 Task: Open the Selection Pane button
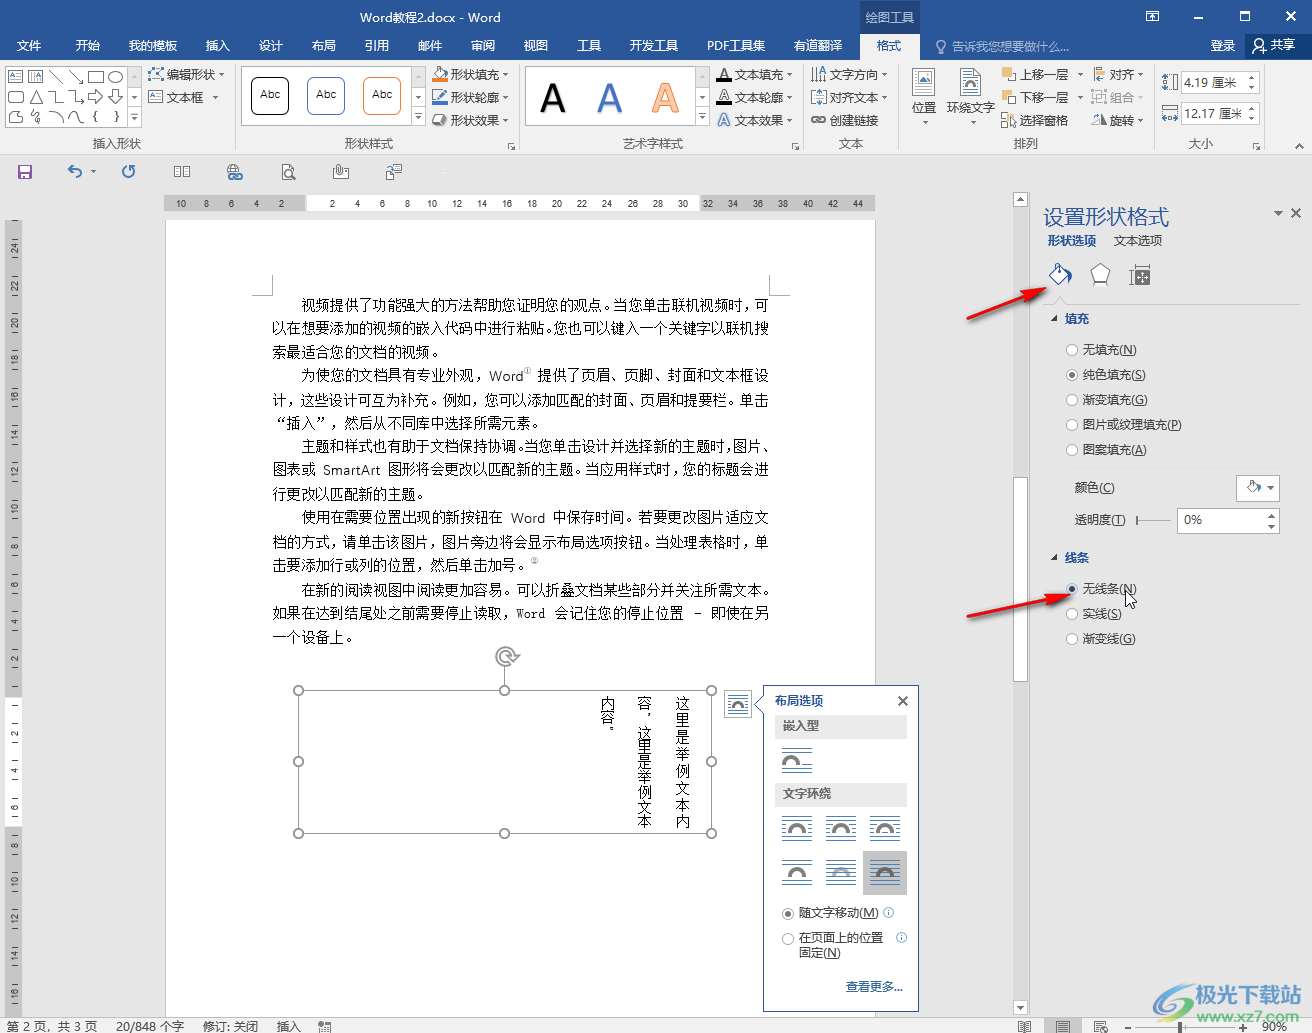(x=1034, y=120)
